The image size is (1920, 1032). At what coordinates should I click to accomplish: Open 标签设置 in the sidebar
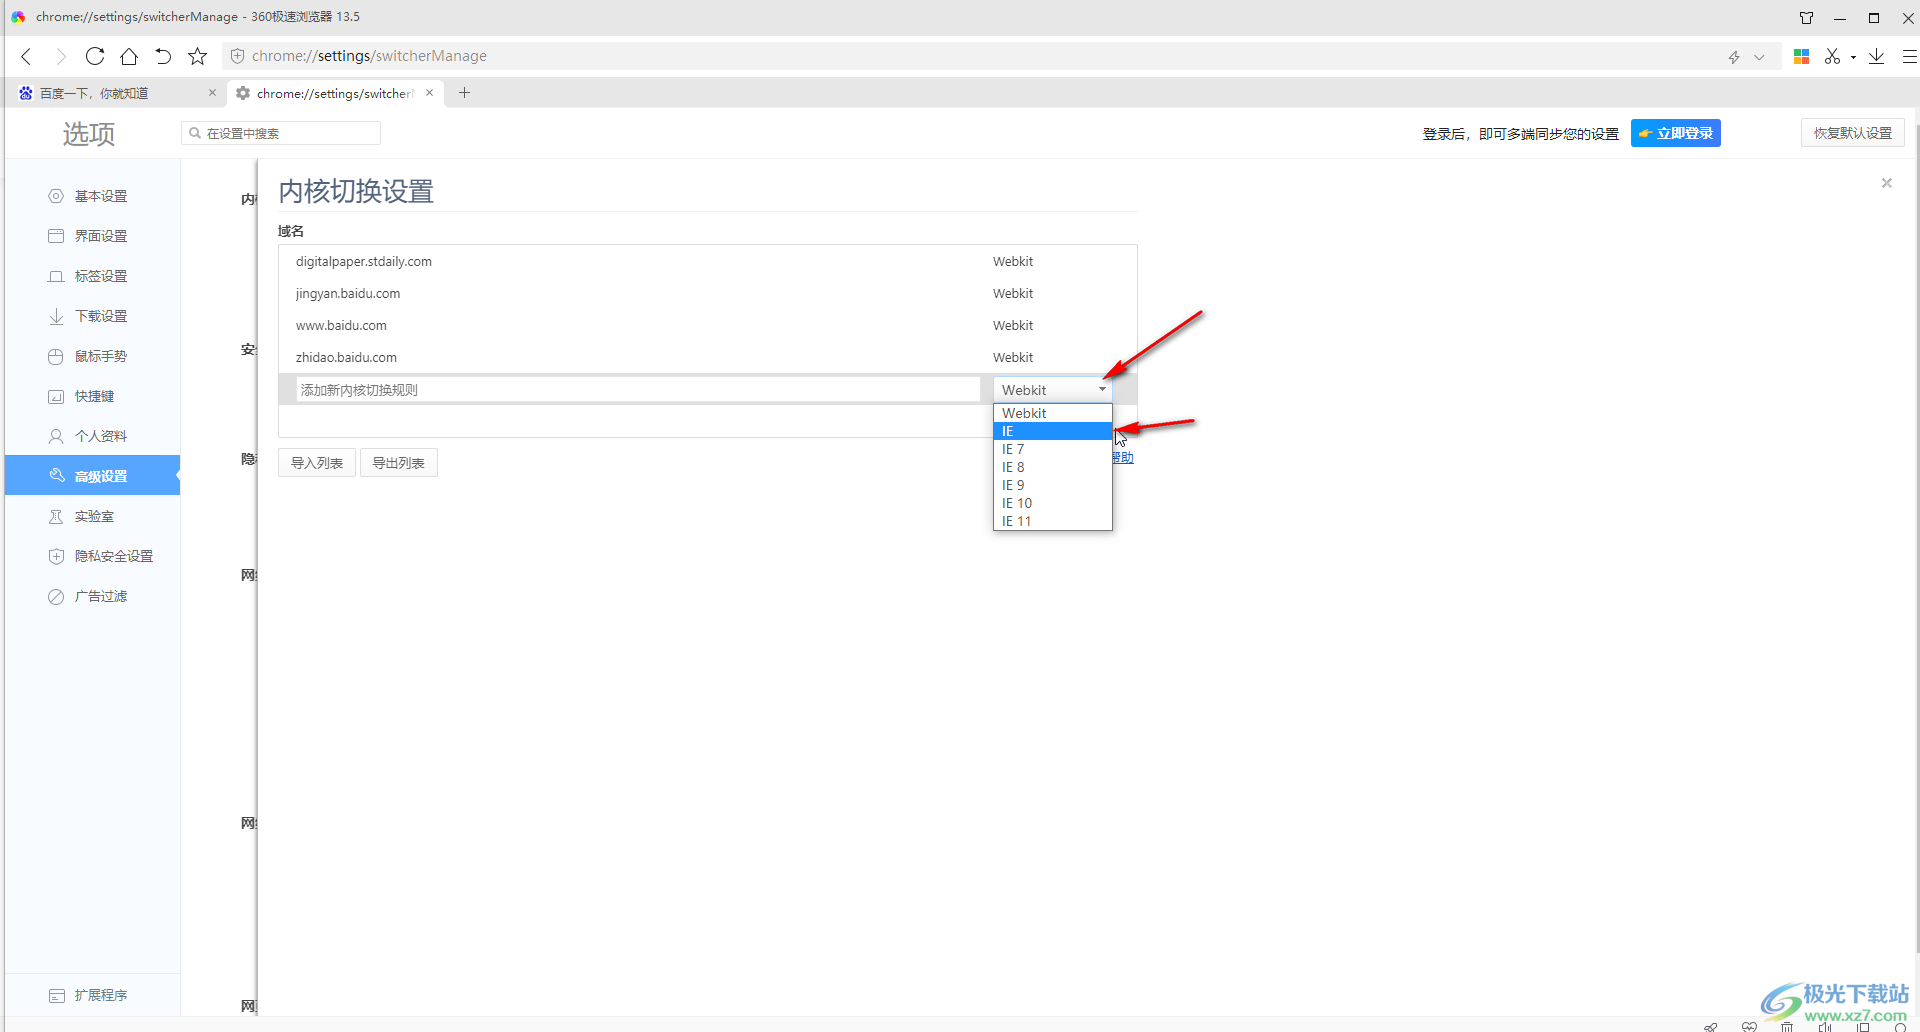[x=92, y=276]
